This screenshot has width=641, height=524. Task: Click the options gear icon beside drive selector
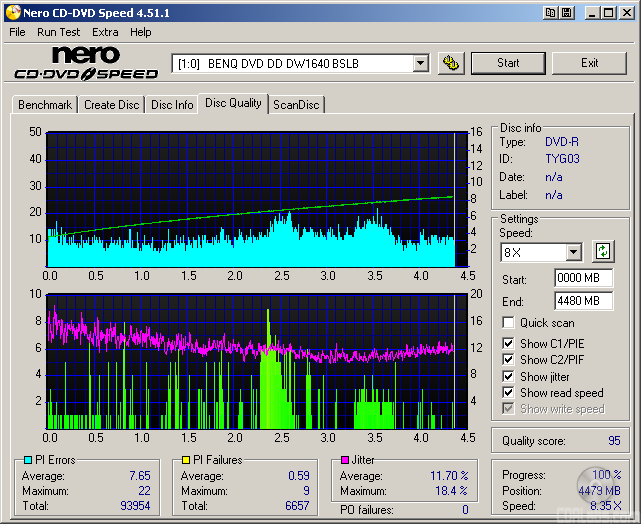pos(452,63)
